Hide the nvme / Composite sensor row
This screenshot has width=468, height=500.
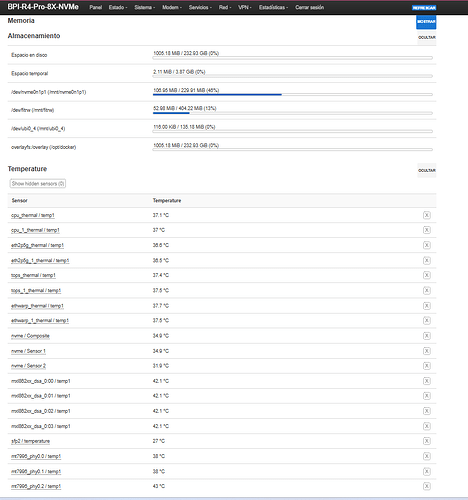tap(426, 336)
